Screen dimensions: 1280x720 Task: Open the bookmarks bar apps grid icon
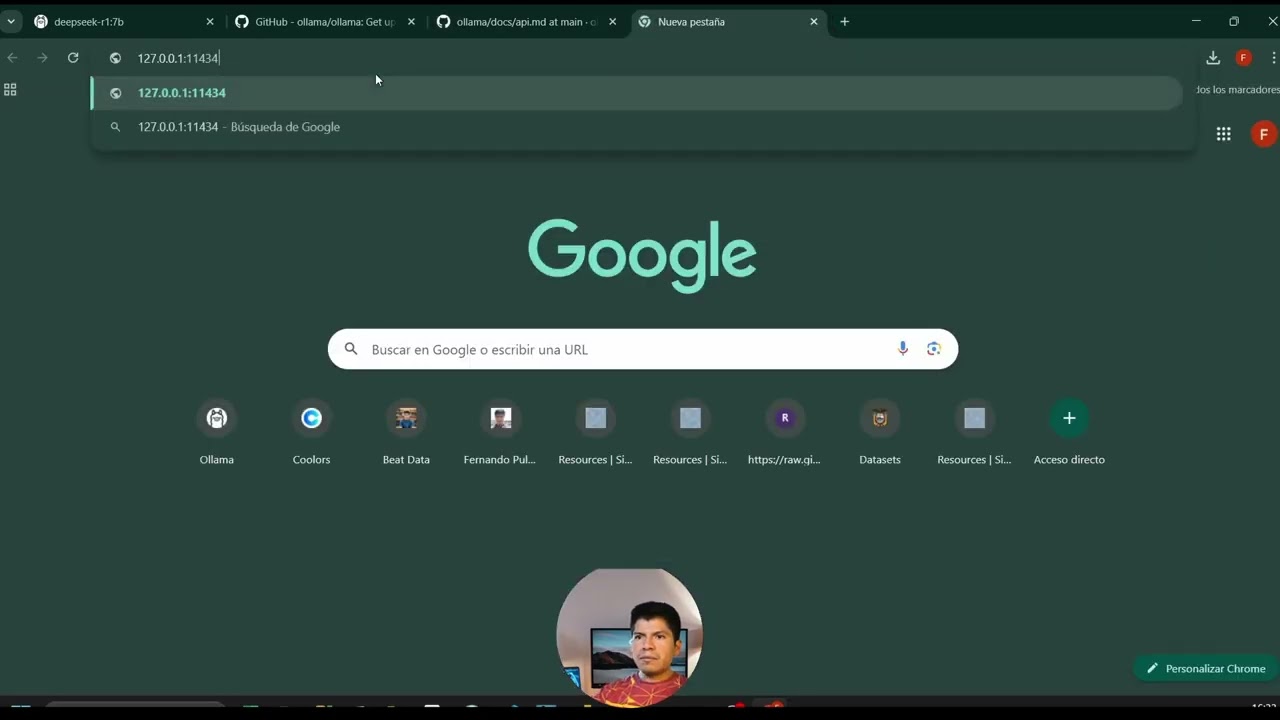10,90
